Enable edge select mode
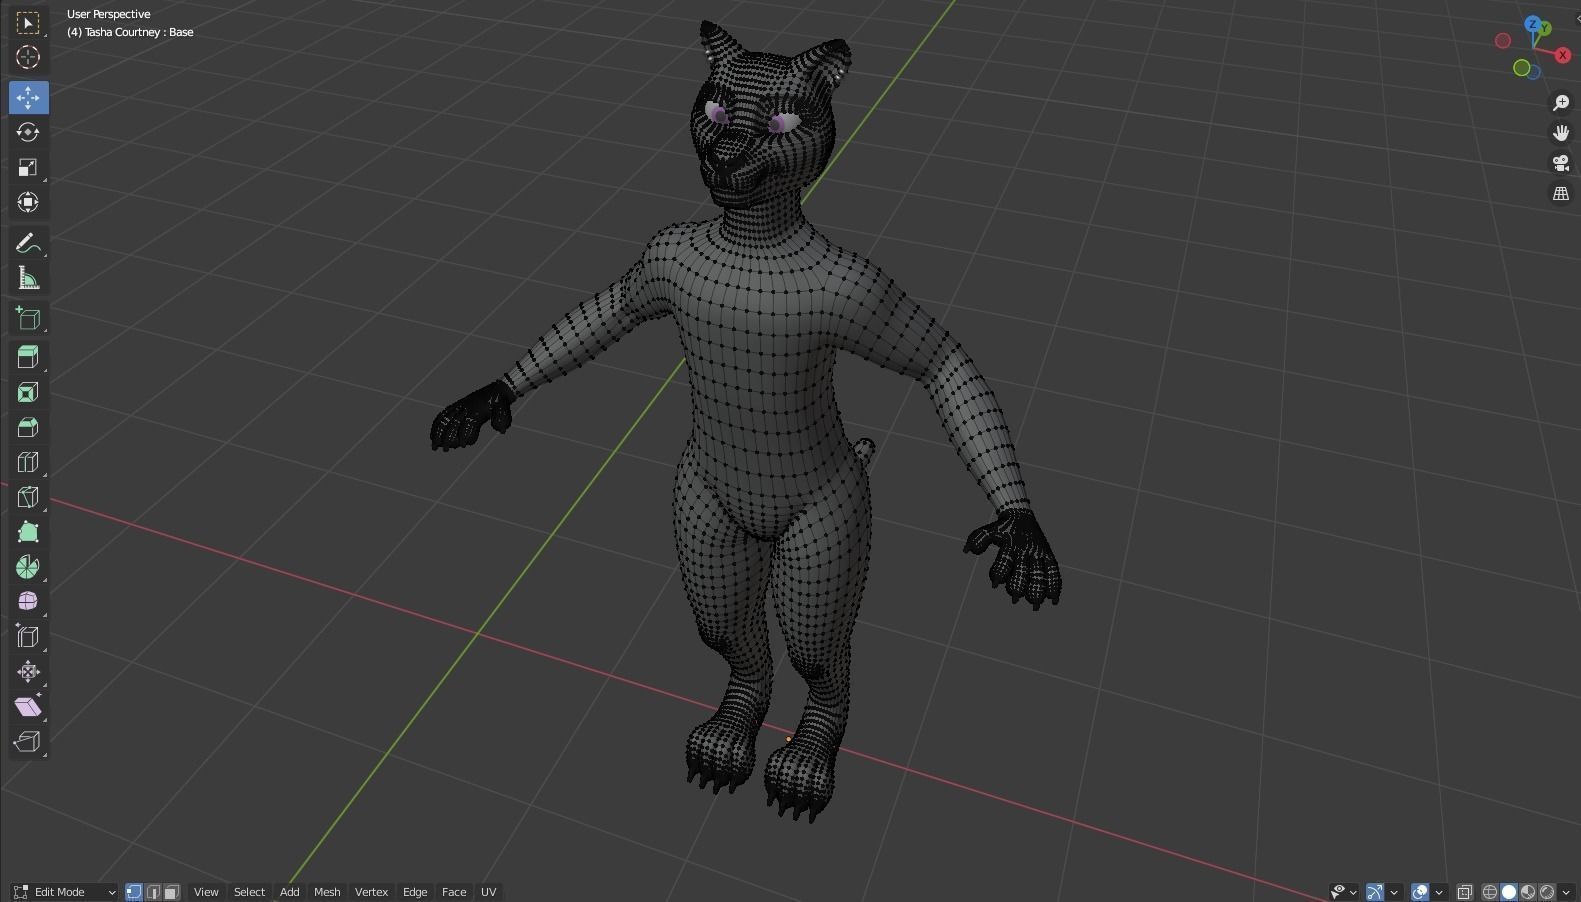1581x902 pixels. click(153, 892)
